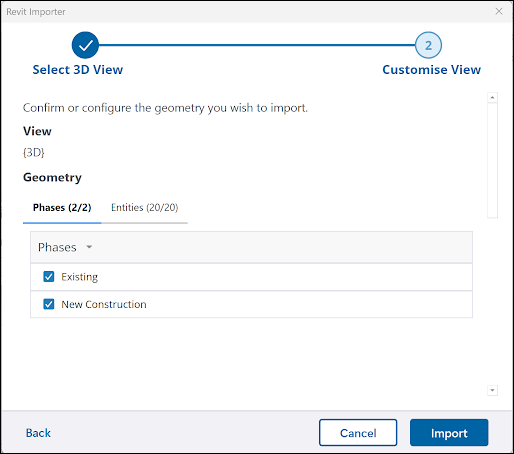Close the Revit Importer dialog

[499, 11]
